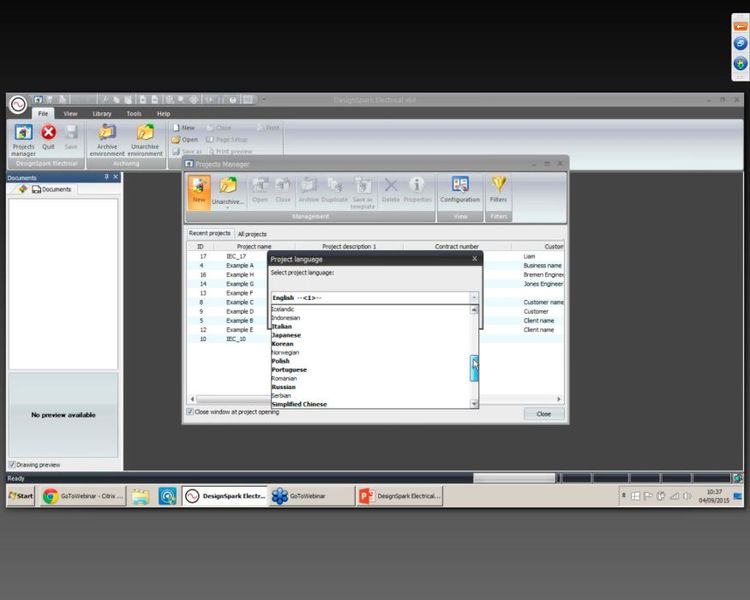Choose Korean from the language list
The image size is (750, 600).
(282, 344)
